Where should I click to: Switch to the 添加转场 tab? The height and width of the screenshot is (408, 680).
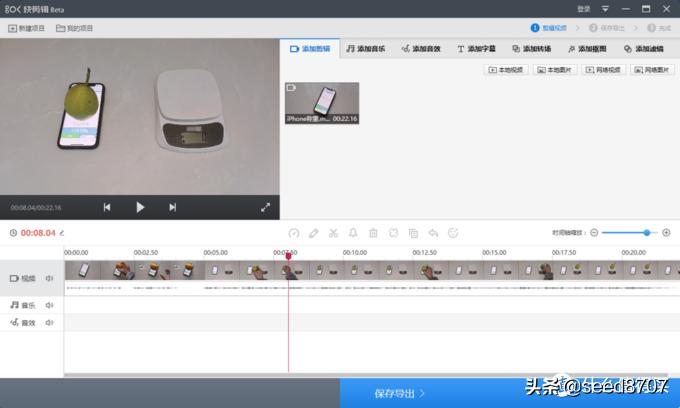pyautogui.click(x=531, y=49)
